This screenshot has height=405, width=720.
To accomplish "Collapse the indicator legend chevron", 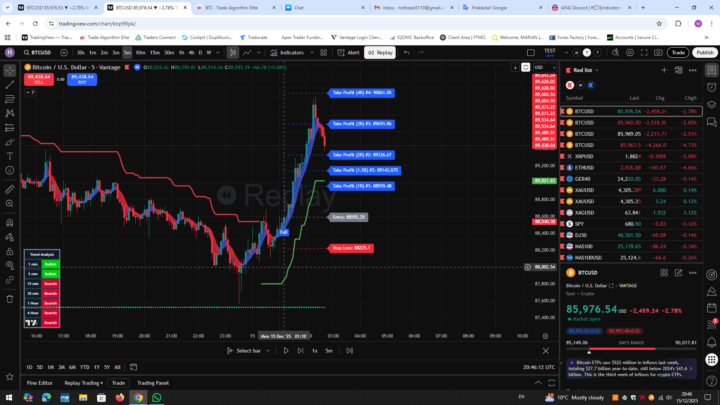I will [30, 93].
